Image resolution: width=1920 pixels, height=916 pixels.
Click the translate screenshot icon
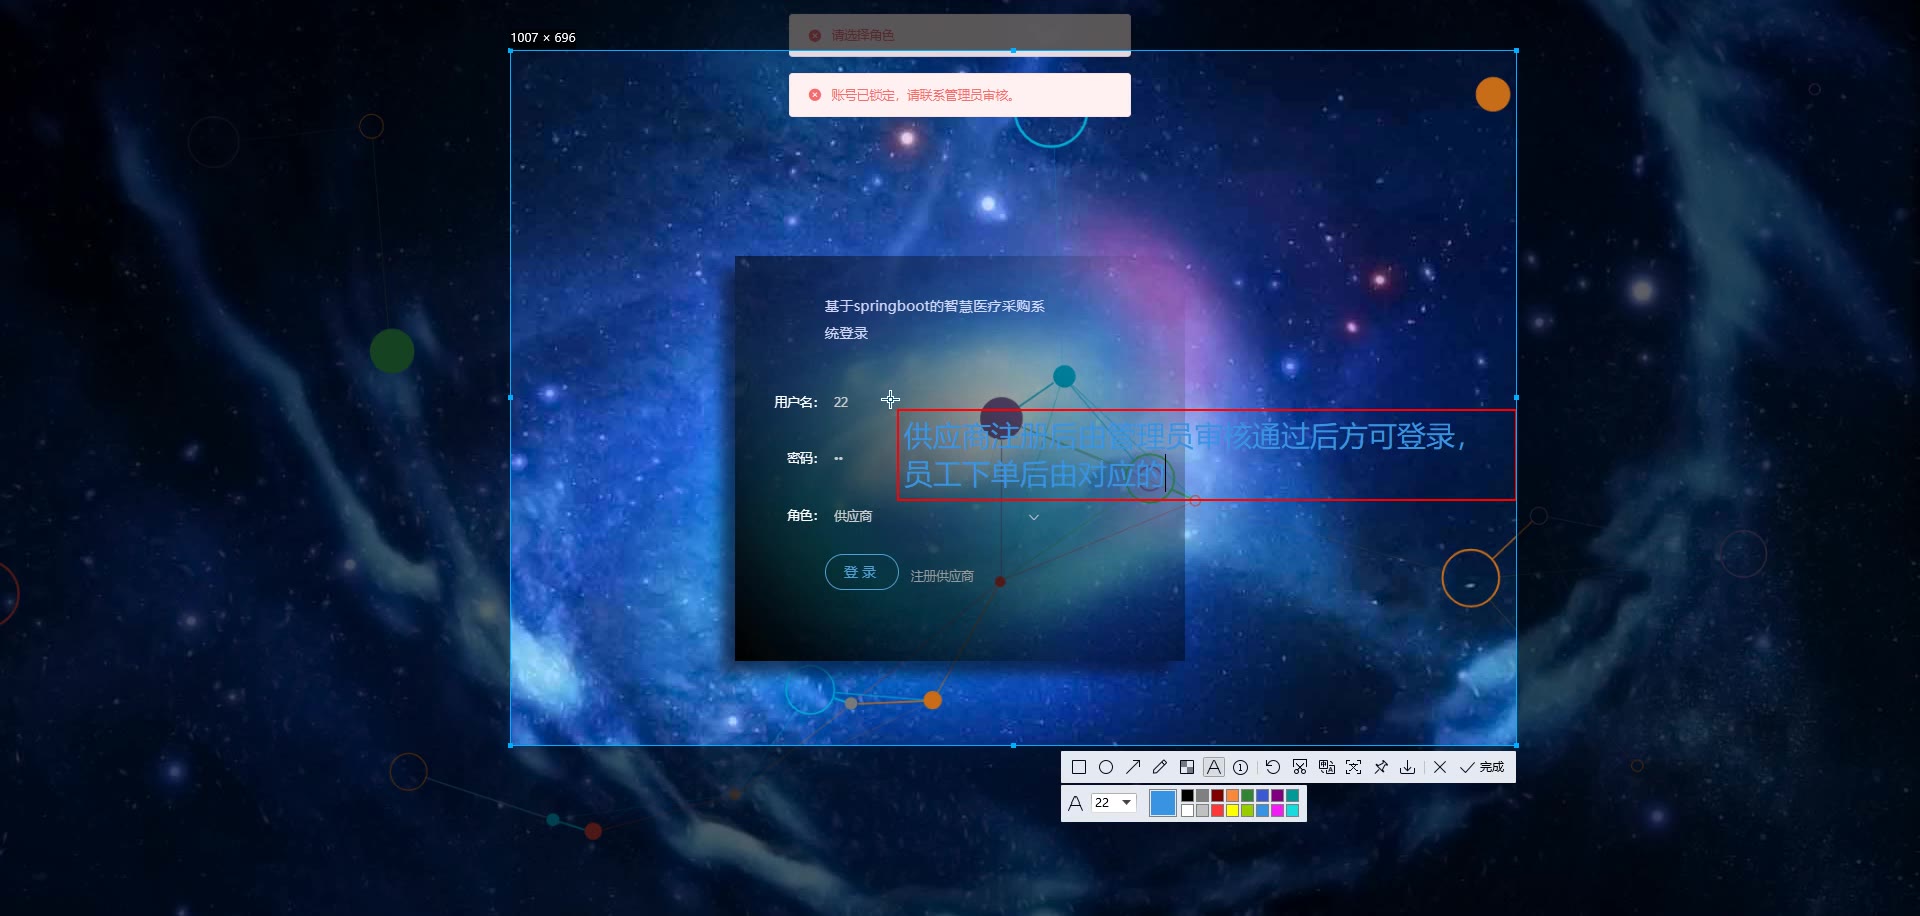1327,767
